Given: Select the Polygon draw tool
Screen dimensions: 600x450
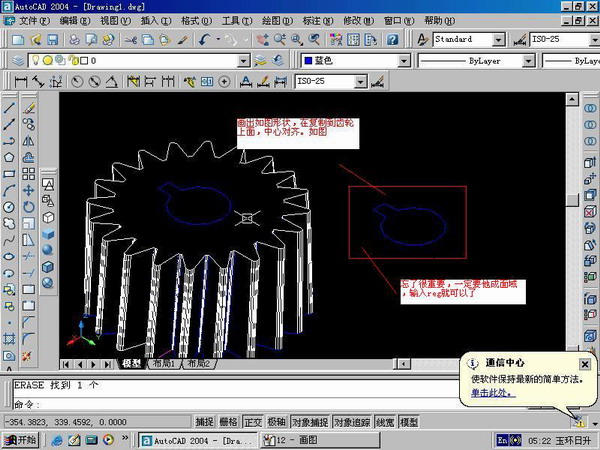Looking at the screenshot, I should click(9, 157).
